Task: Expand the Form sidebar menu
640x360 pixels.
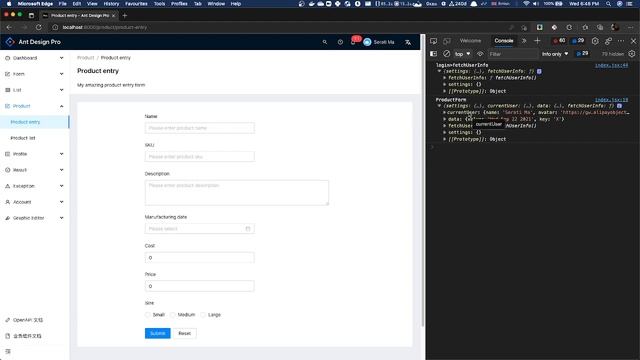Action: 34,74
